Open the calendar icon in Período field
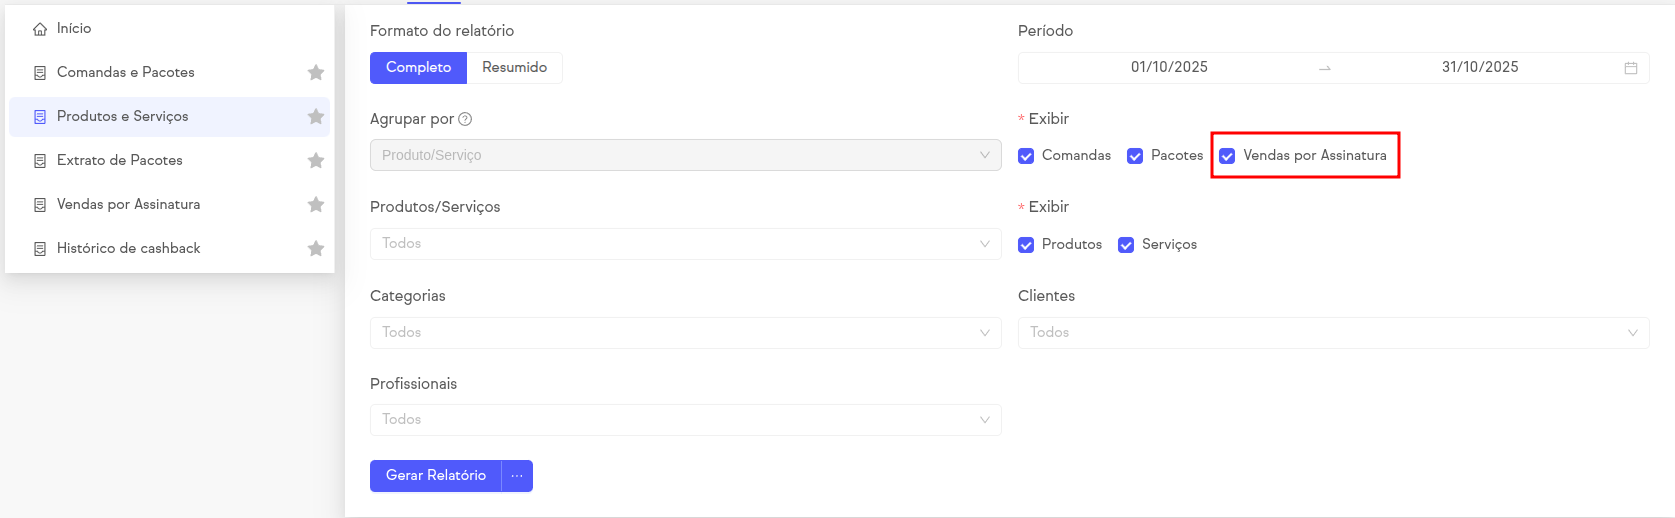The height and width of the screenshot is (518, 1675). click(x=1630, y=68)
